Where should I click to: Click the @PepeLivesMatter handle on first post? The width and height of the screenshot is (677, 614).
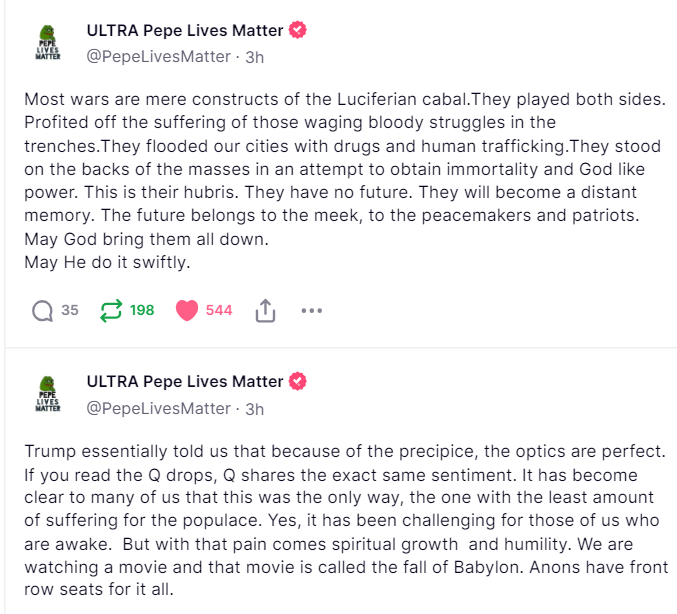[158, 57]
